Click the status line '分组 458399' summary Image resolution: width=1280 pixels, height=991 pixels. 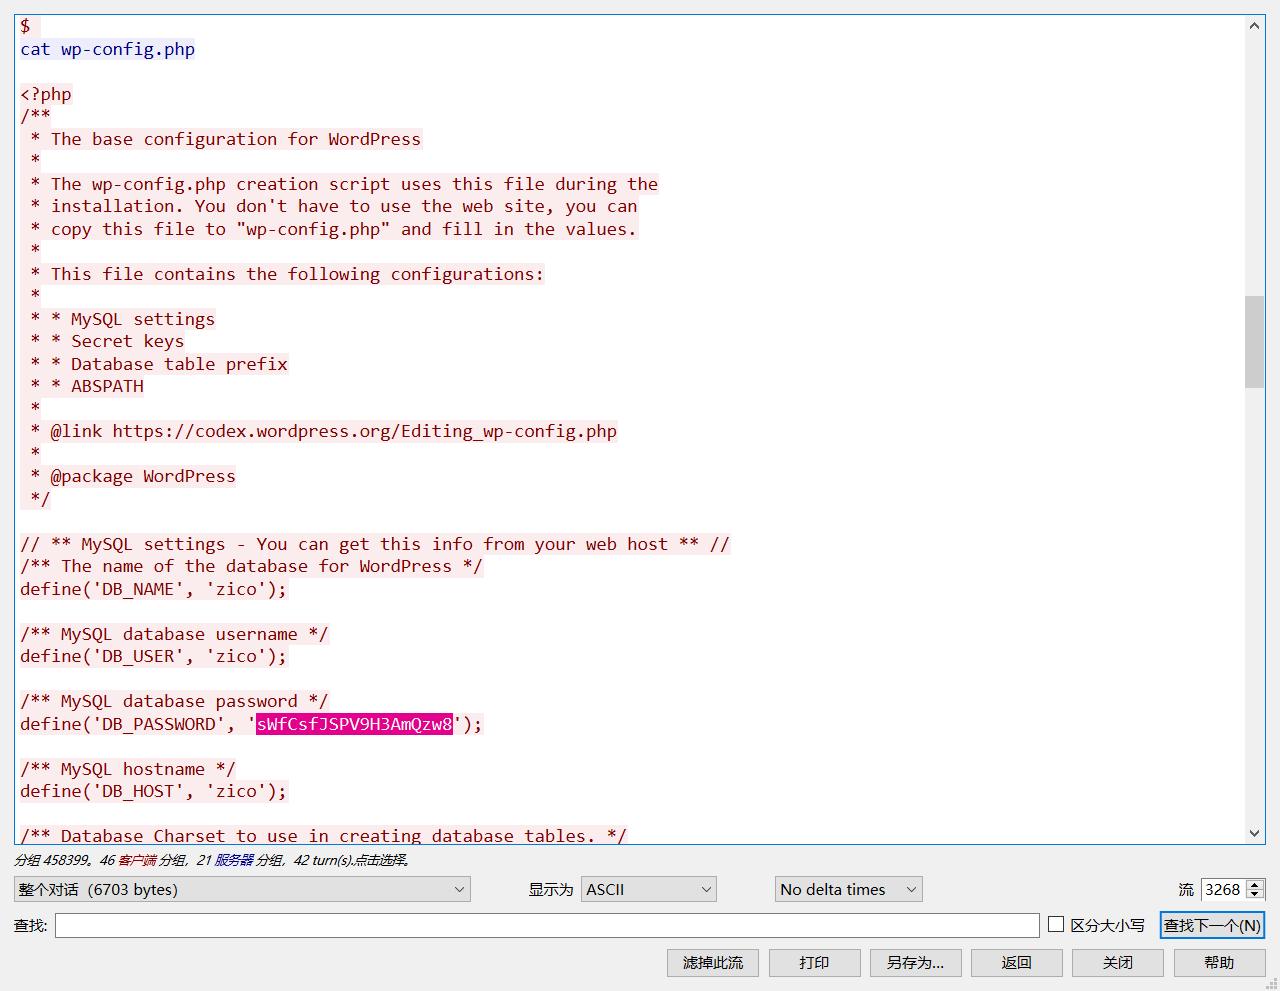tap(212, 860)
